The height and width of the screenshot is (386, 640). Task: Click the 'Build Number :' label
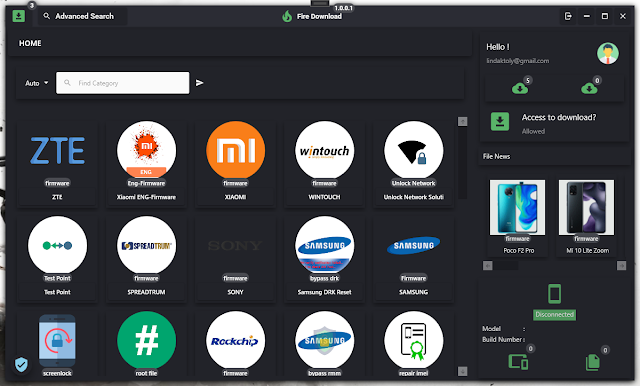click(504, 339)
